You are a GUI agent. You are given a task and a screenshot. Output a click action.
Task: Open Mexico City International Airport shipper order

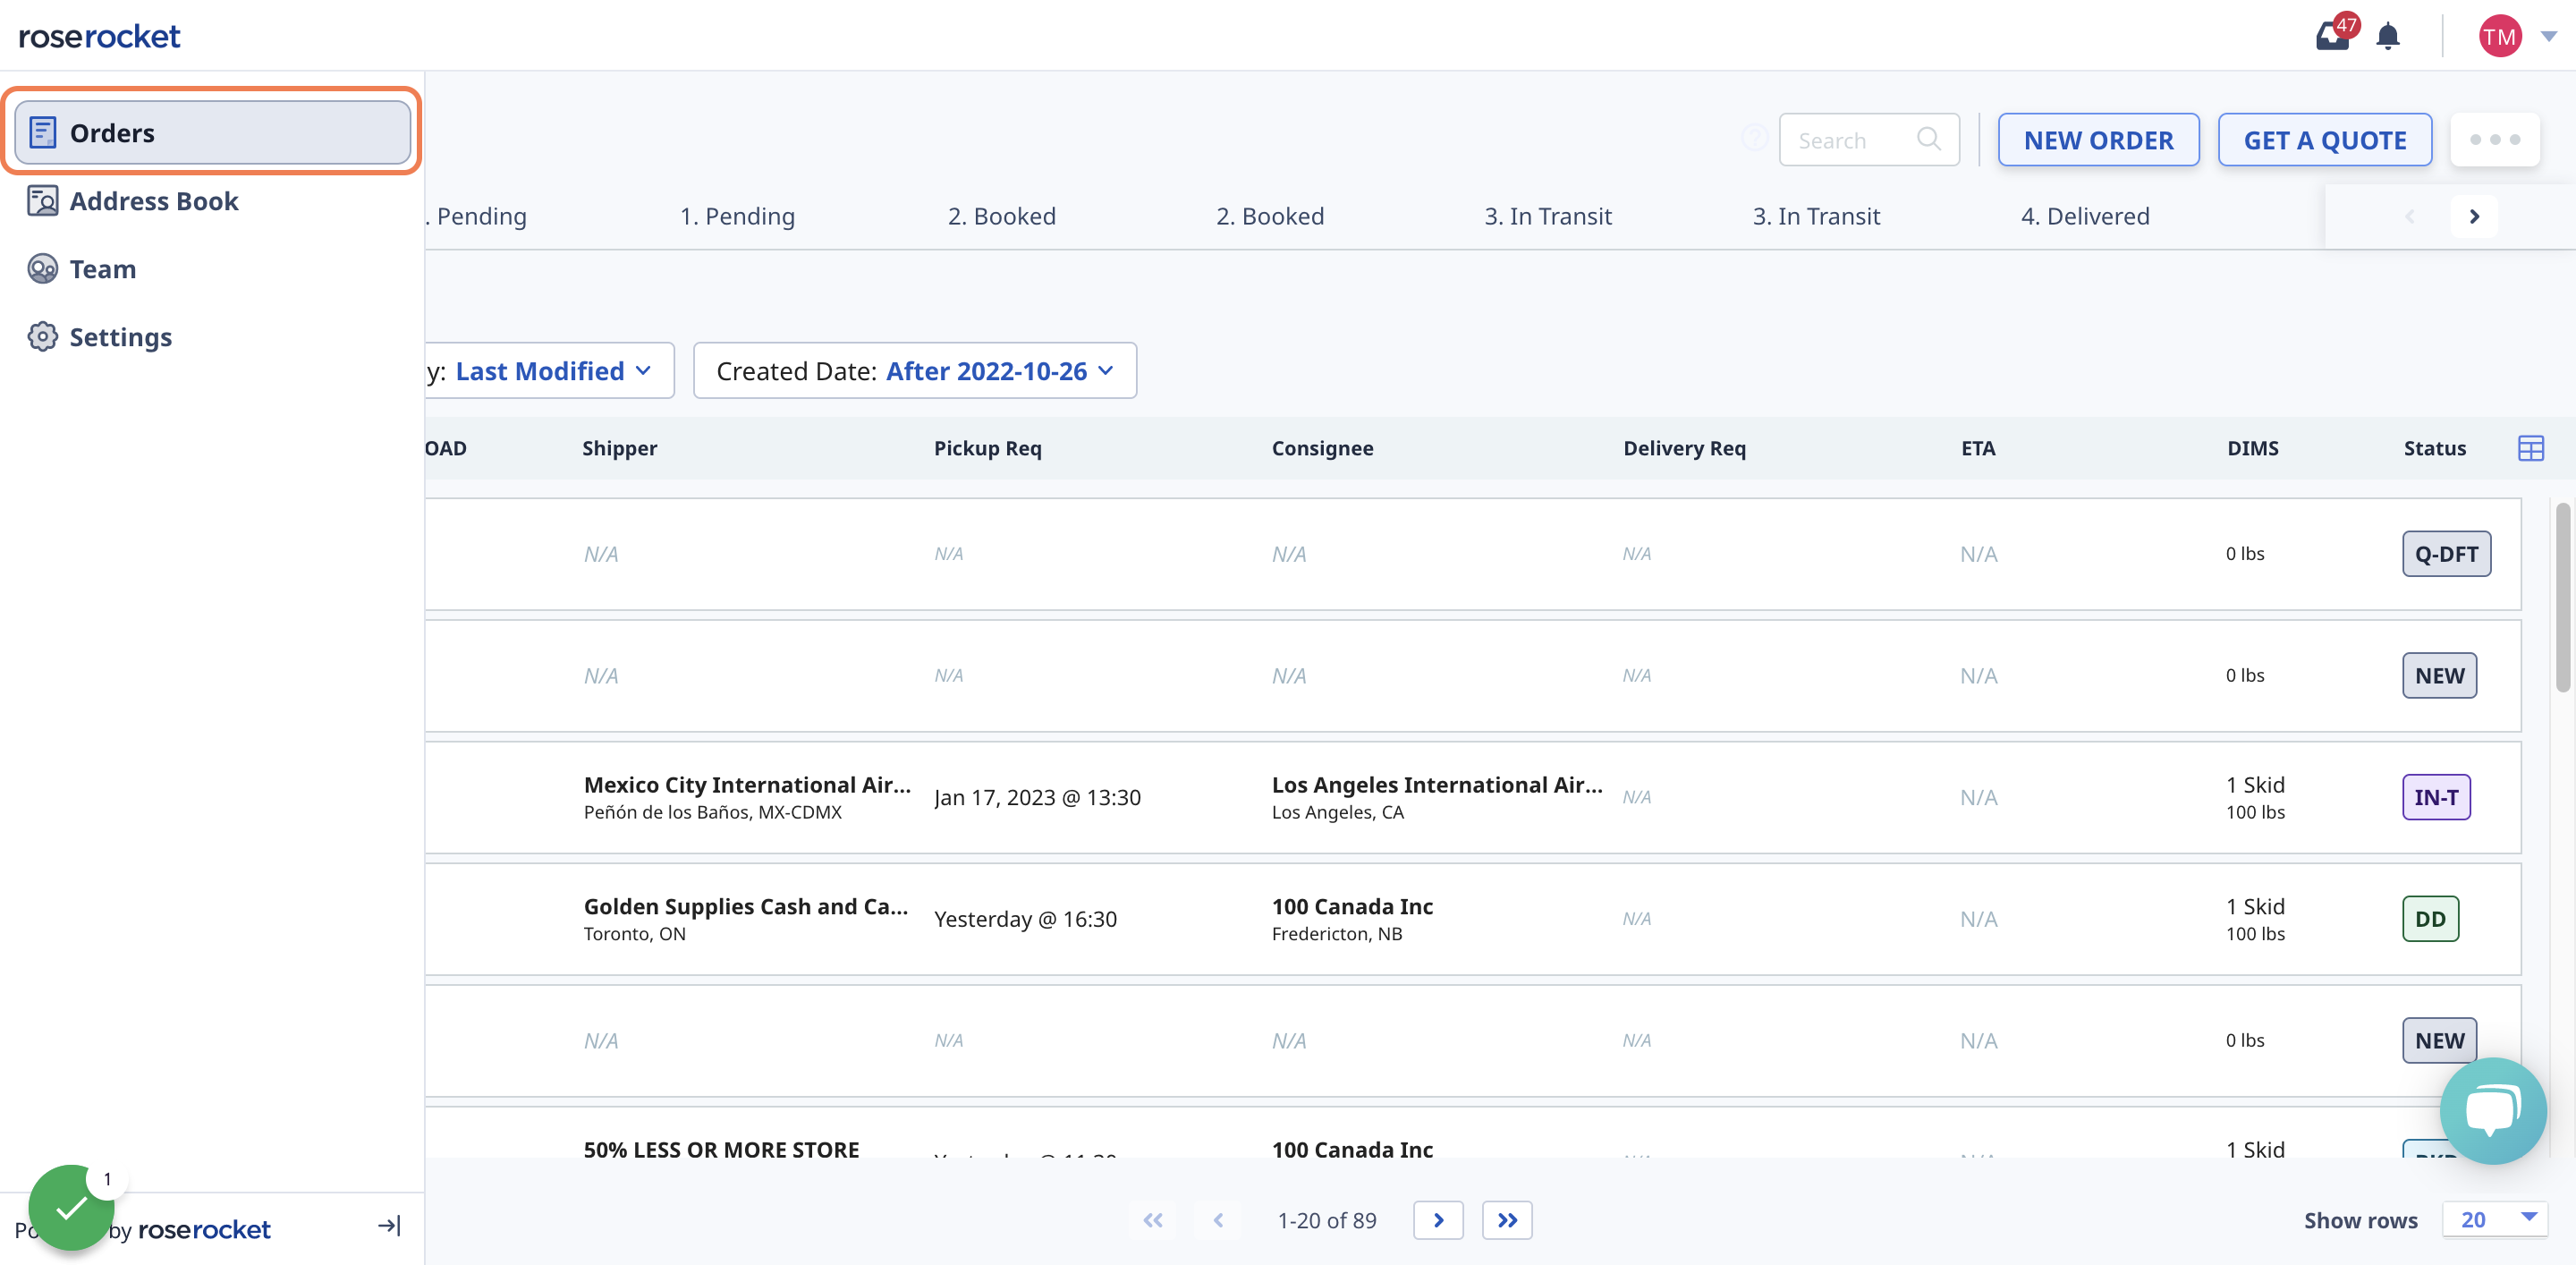pos(747,785)
